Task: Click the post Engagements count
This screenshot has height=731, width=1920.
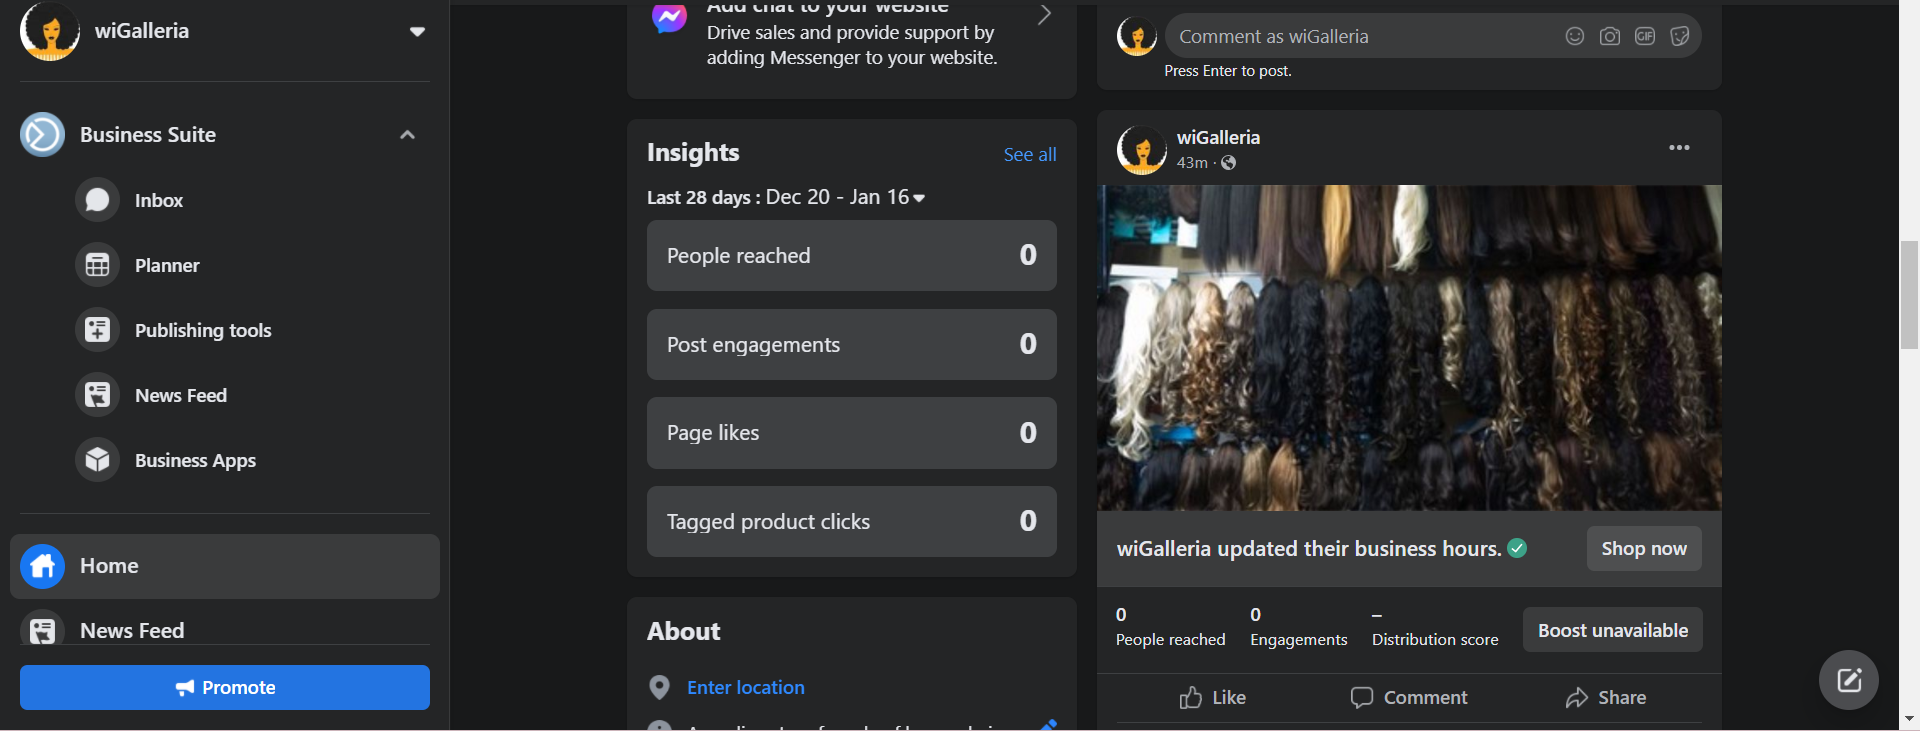Action: (x=1299, y=628)
